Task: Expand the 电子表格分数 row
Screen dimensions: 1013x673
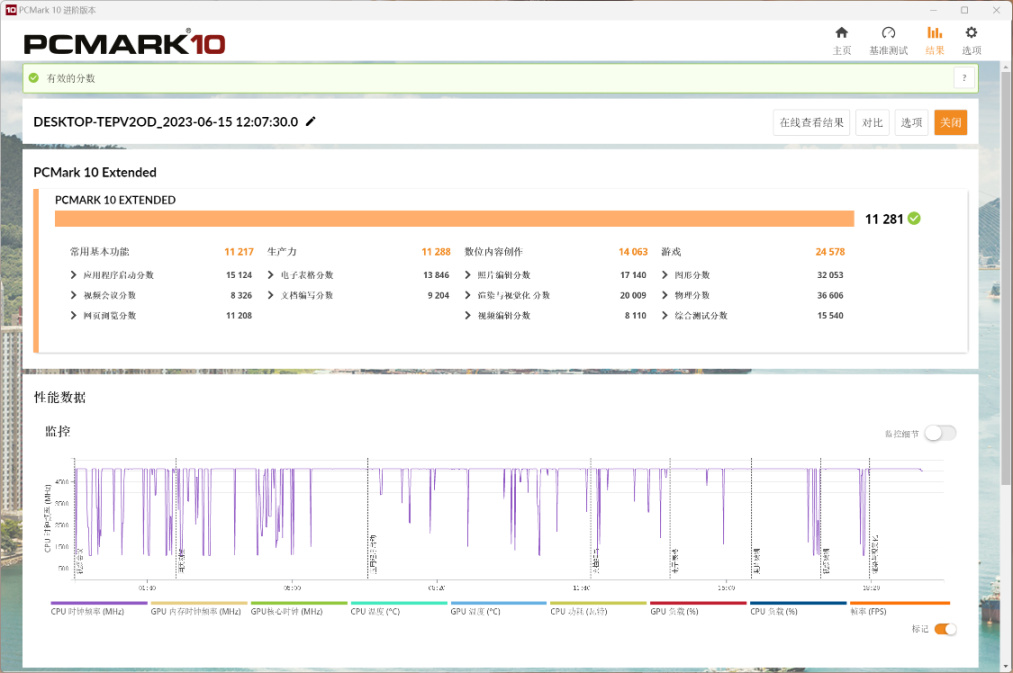Action: tap(270, 275)
